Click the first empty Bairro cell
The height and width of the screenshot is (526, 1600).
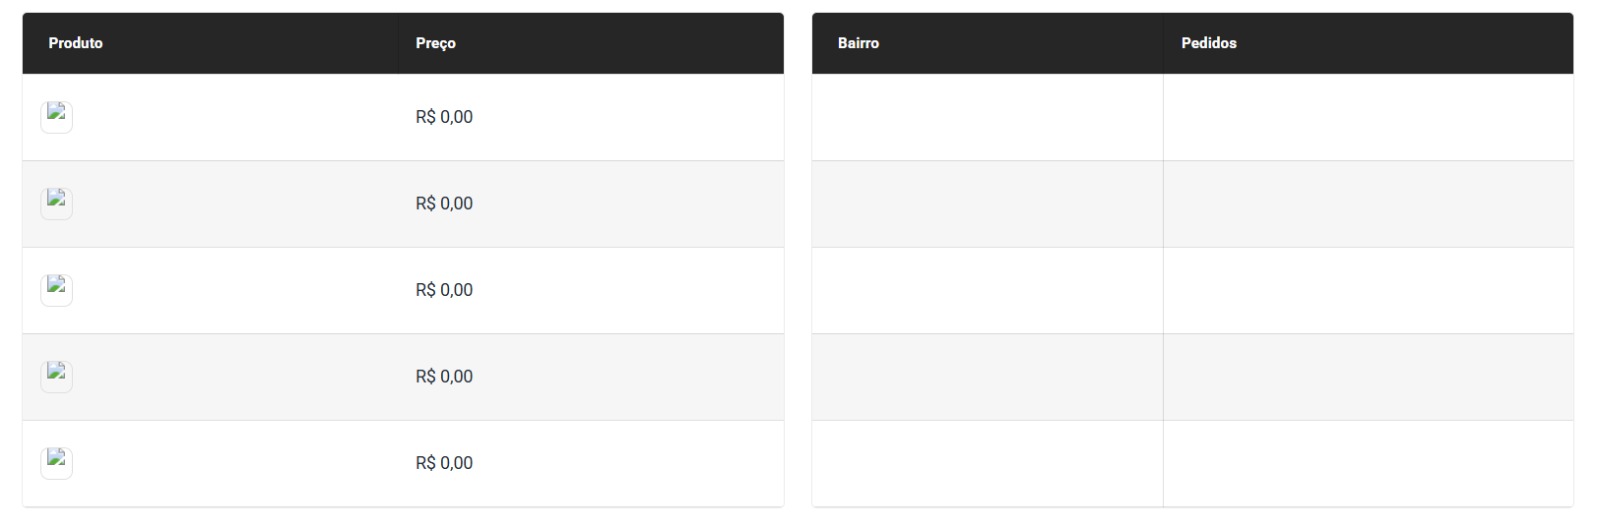coord(987,117)
